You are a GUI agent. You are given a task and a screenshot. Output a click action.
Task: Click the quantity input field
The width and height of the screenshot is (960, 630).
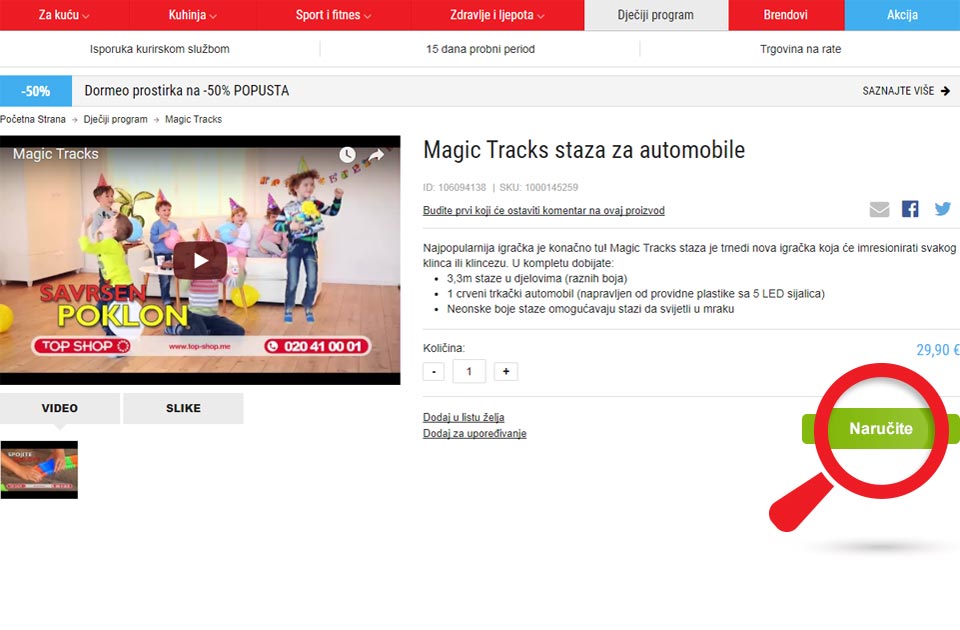pyautogui.click(x=469, y=372)
